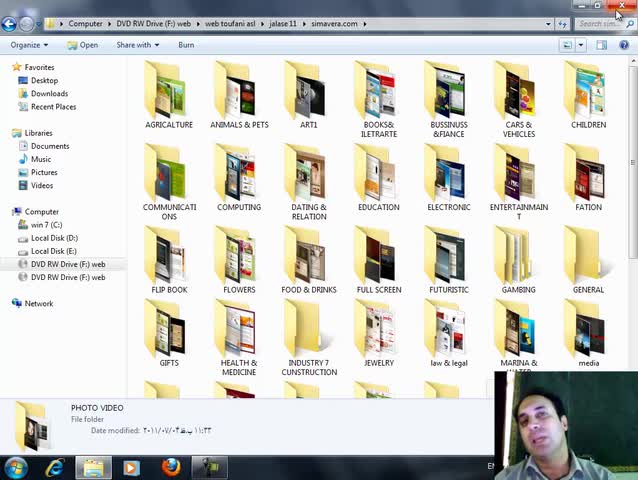
Task: Expand the recent pages arrow beside Forward
Action: coord(39,24)
